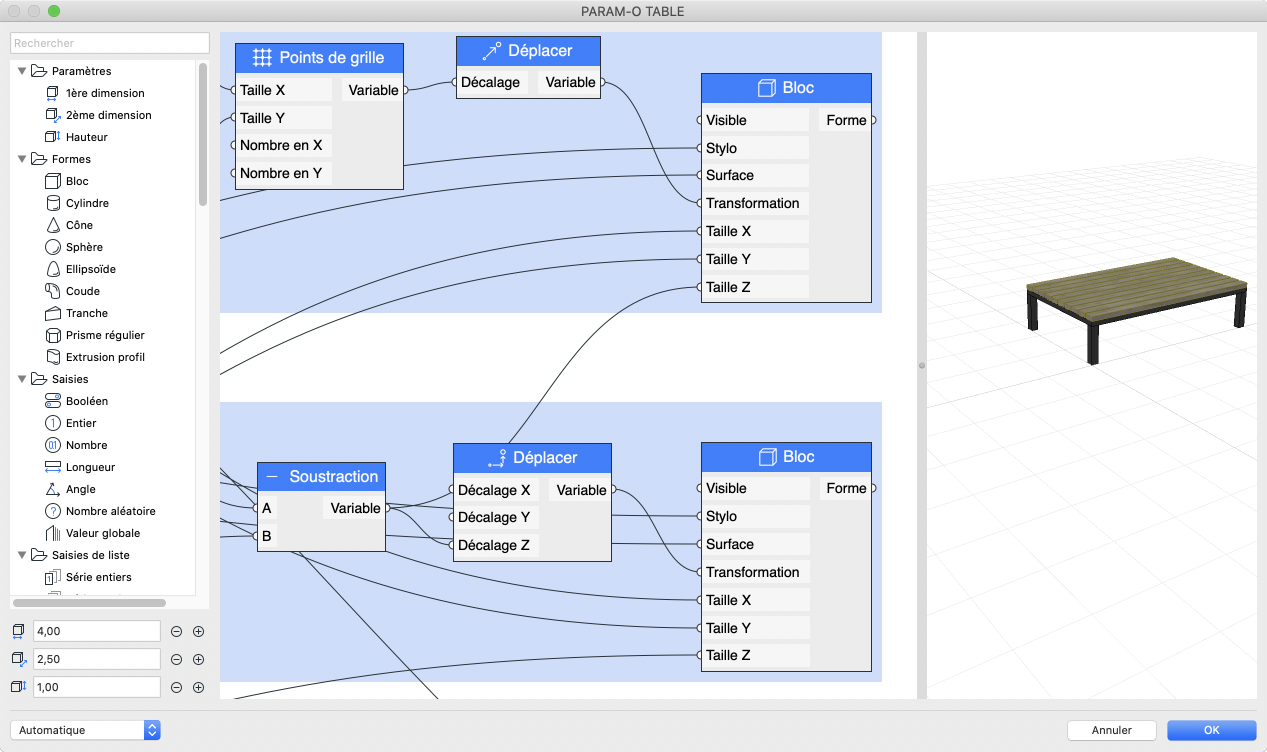The image size is (1267, 752).
Task: Select the Cylindre shape in the sidebar
Action: tap(80, 203)
